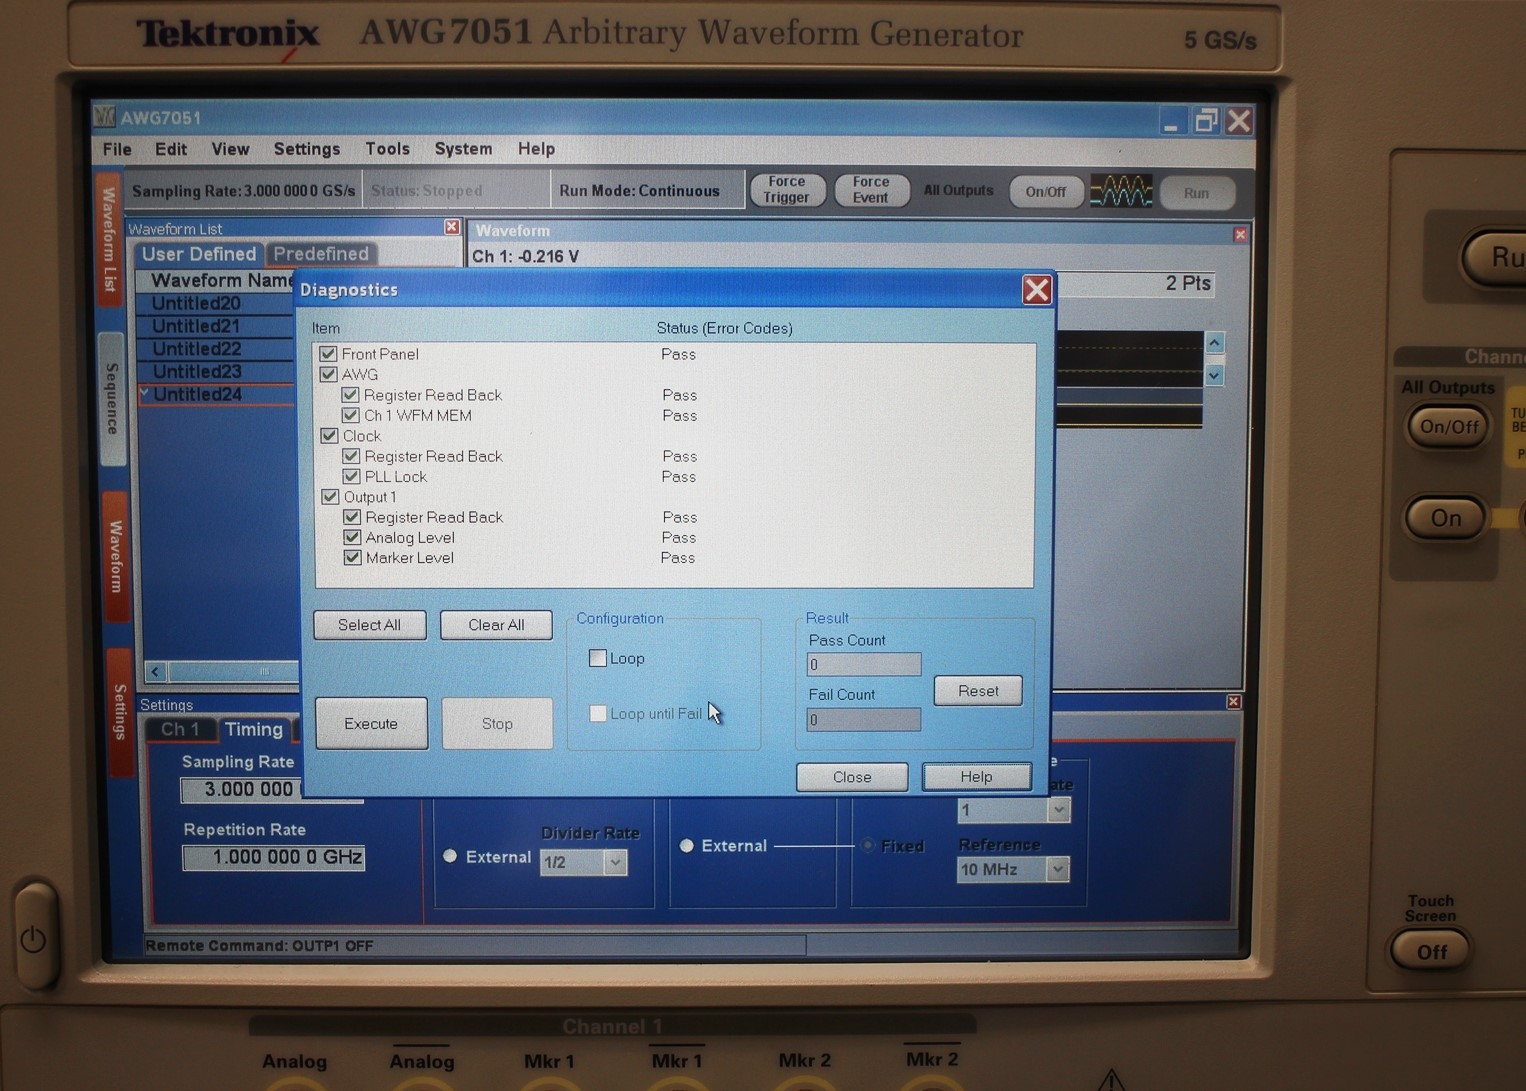Restore the AWG7051 window size
The height and width of the screenshot is (1091, 1526).
pyautogui.click(x=1206, y=121)
